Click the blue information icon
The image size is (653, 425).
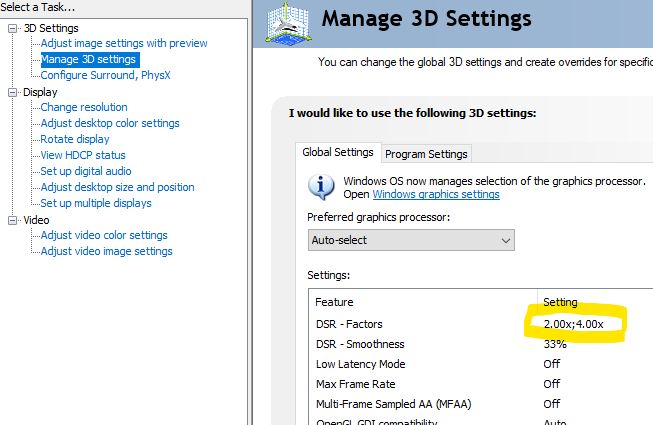pos(321,186)
